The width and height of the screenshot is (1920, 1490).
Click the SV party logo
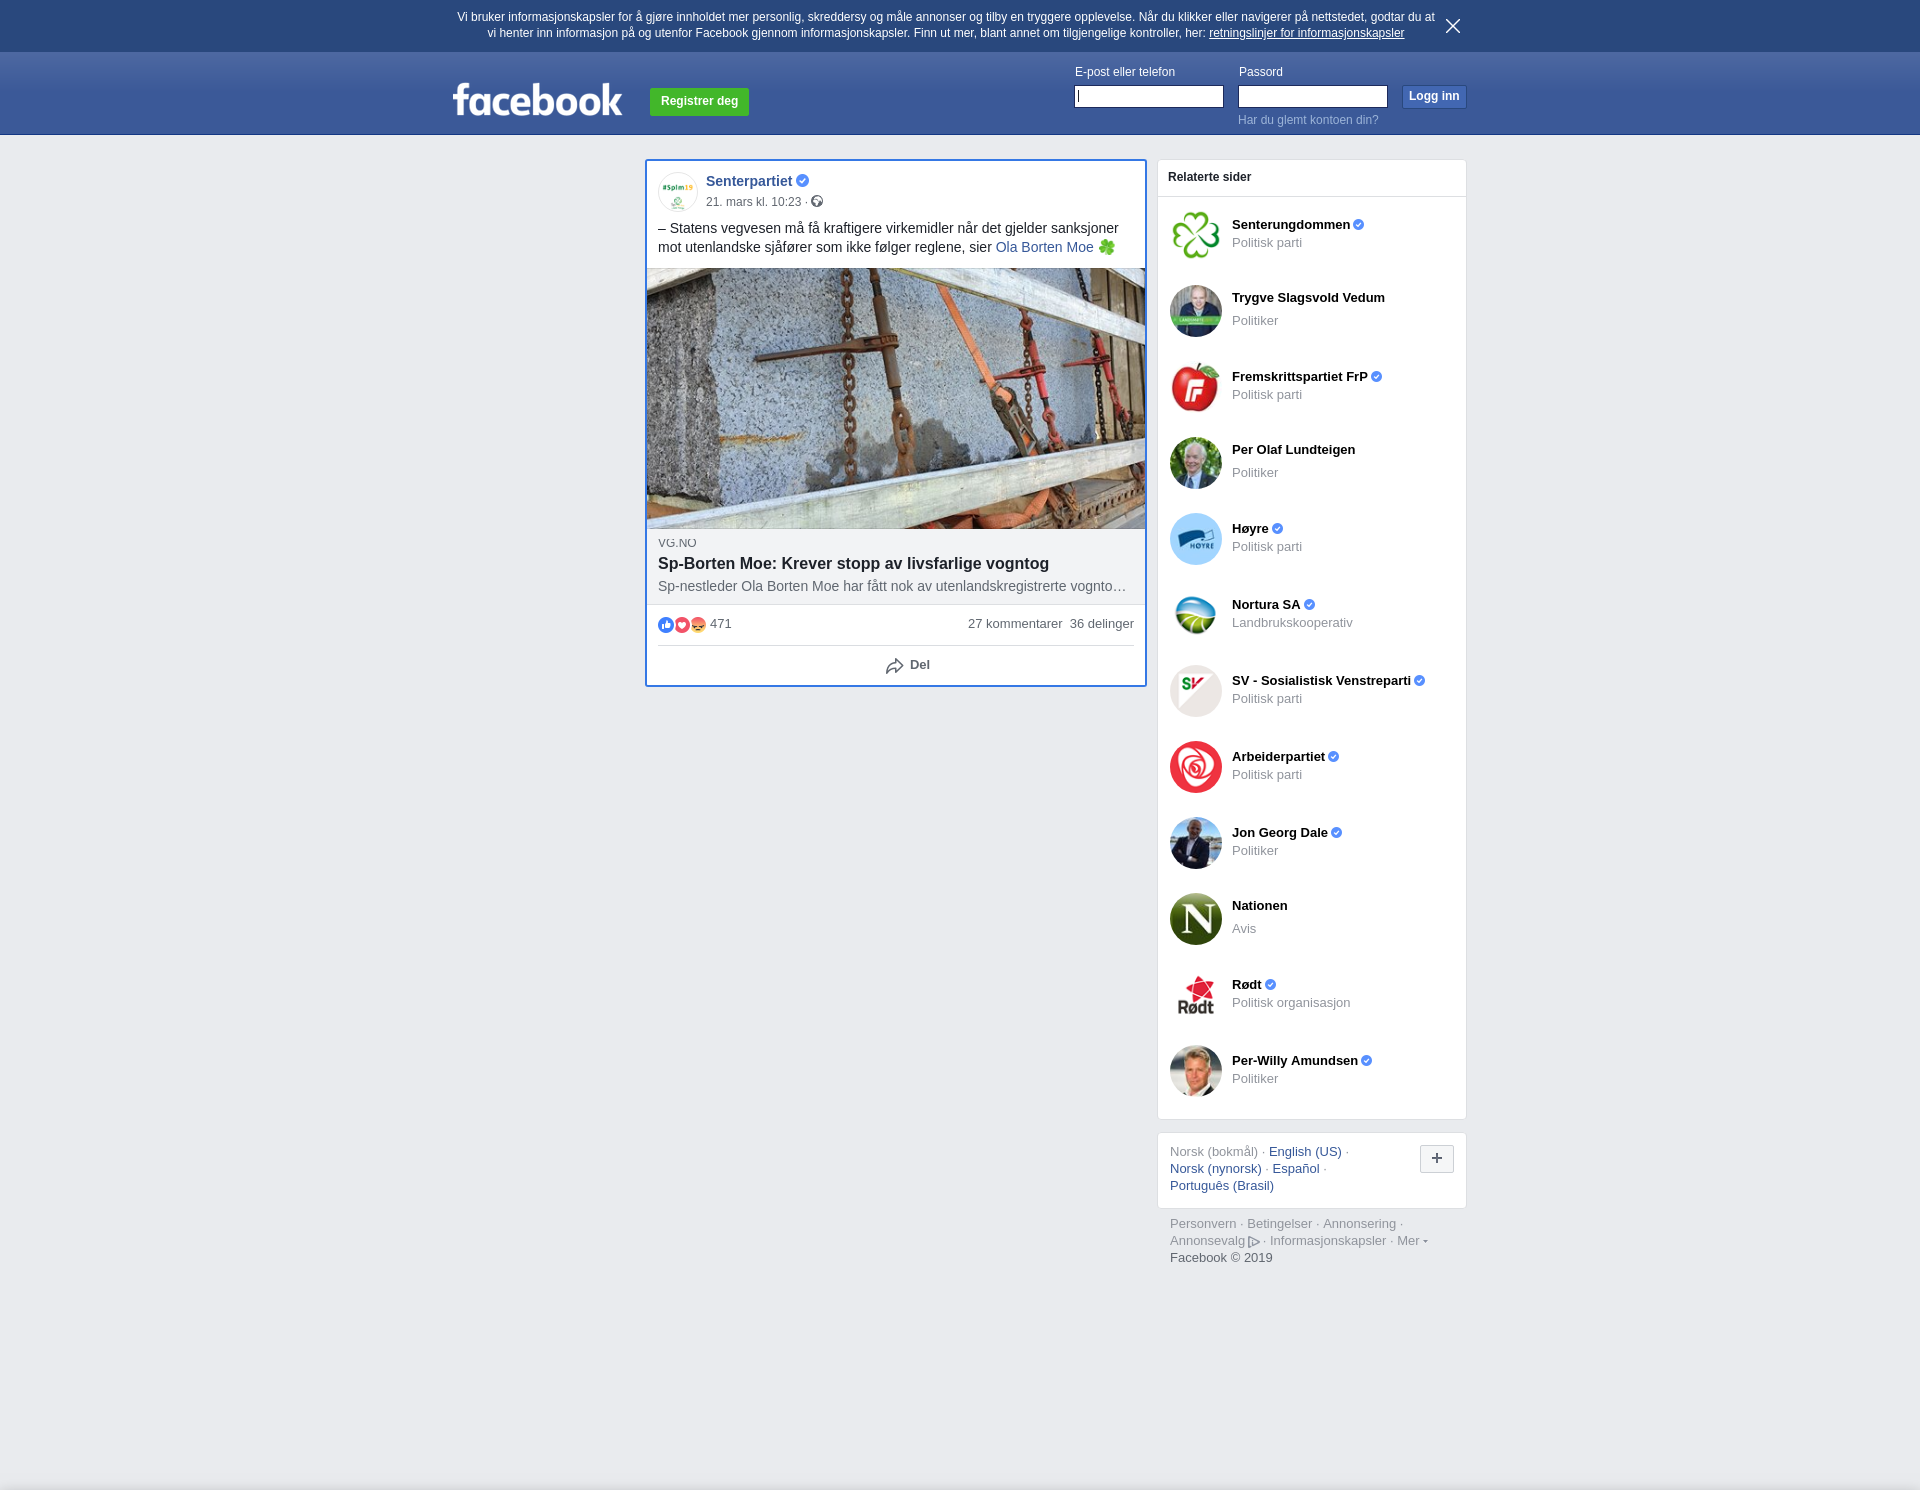tap(1196, 691)
